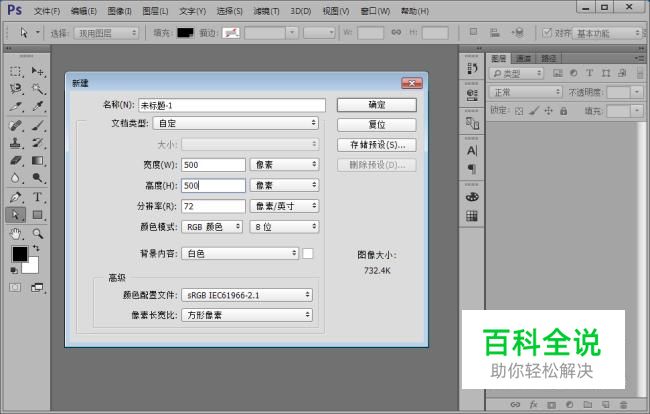Open resolution unit dropdown 像素/英寸
The width and height of the screenshot is (650, 414).
pos(284,206)
